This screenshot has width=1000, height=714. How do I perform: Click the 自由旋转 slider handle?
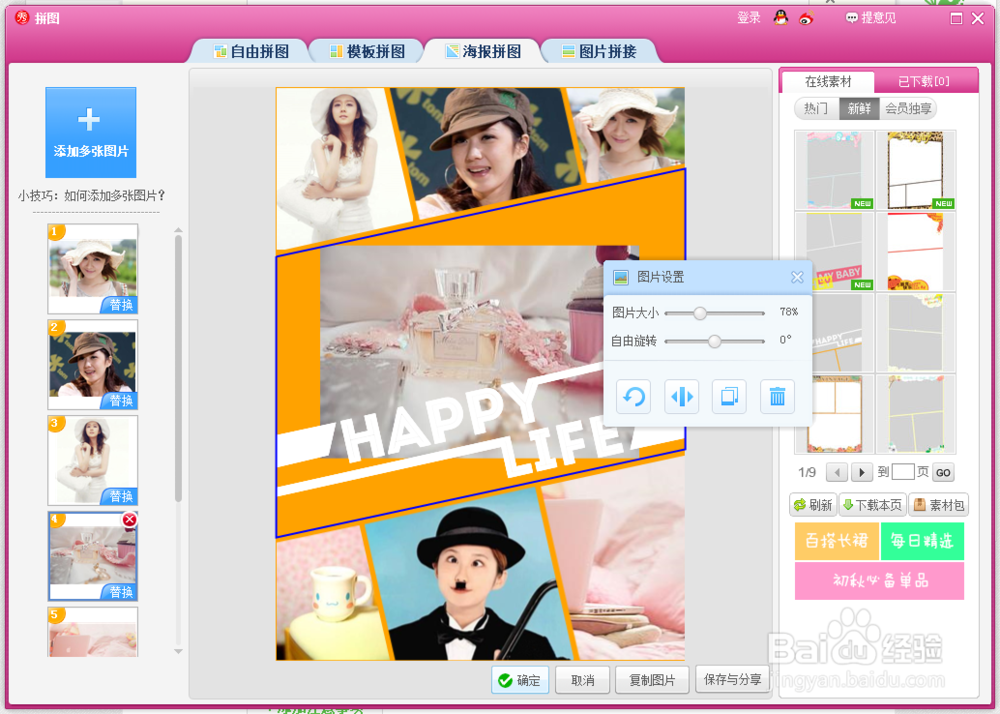tap(714, 341)
